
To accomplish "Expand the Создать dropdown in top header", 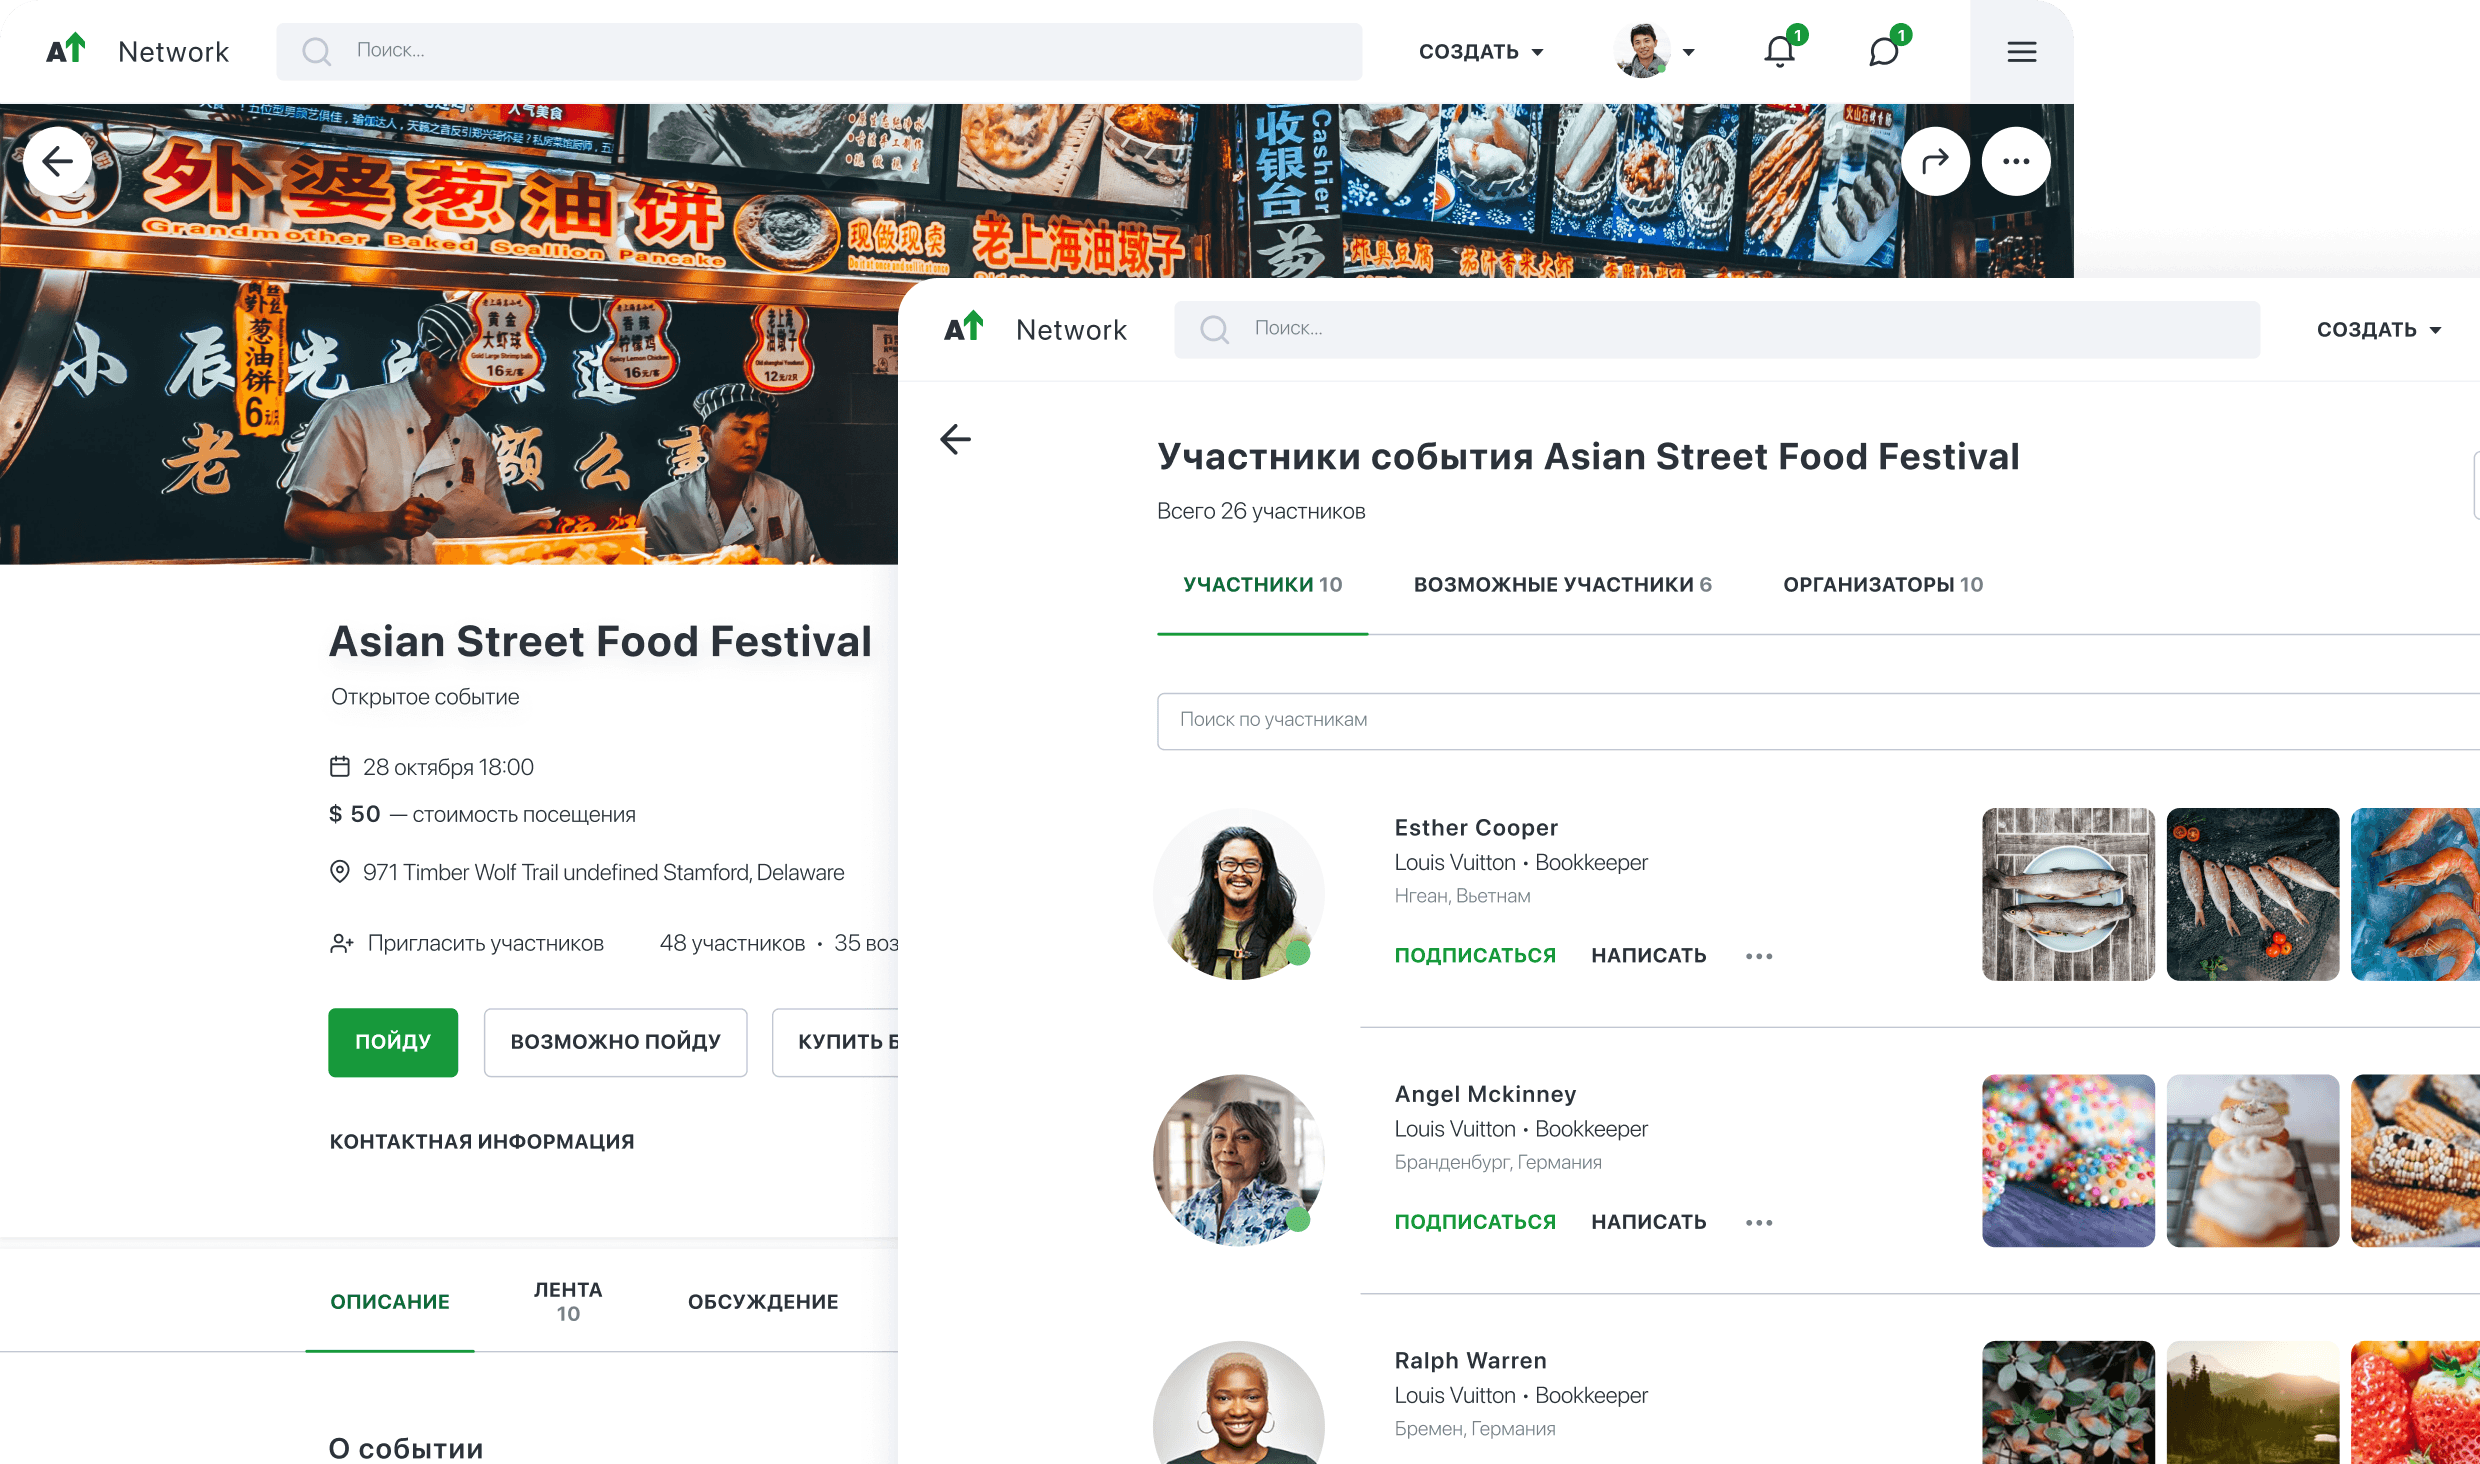I will tap(1481, 52).
